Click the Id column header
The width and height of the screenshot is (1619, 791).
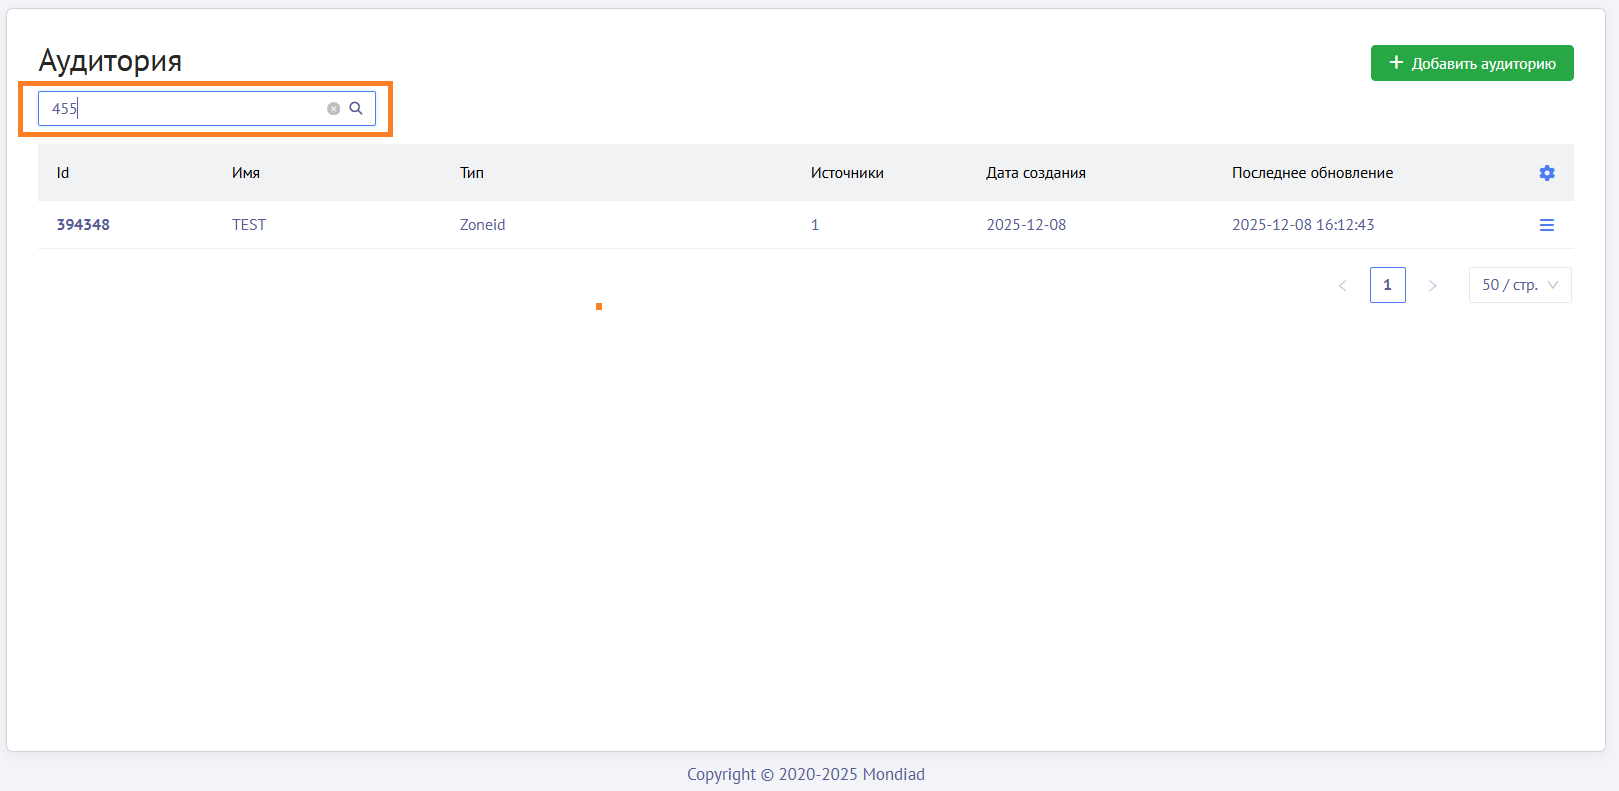[63, 173]
